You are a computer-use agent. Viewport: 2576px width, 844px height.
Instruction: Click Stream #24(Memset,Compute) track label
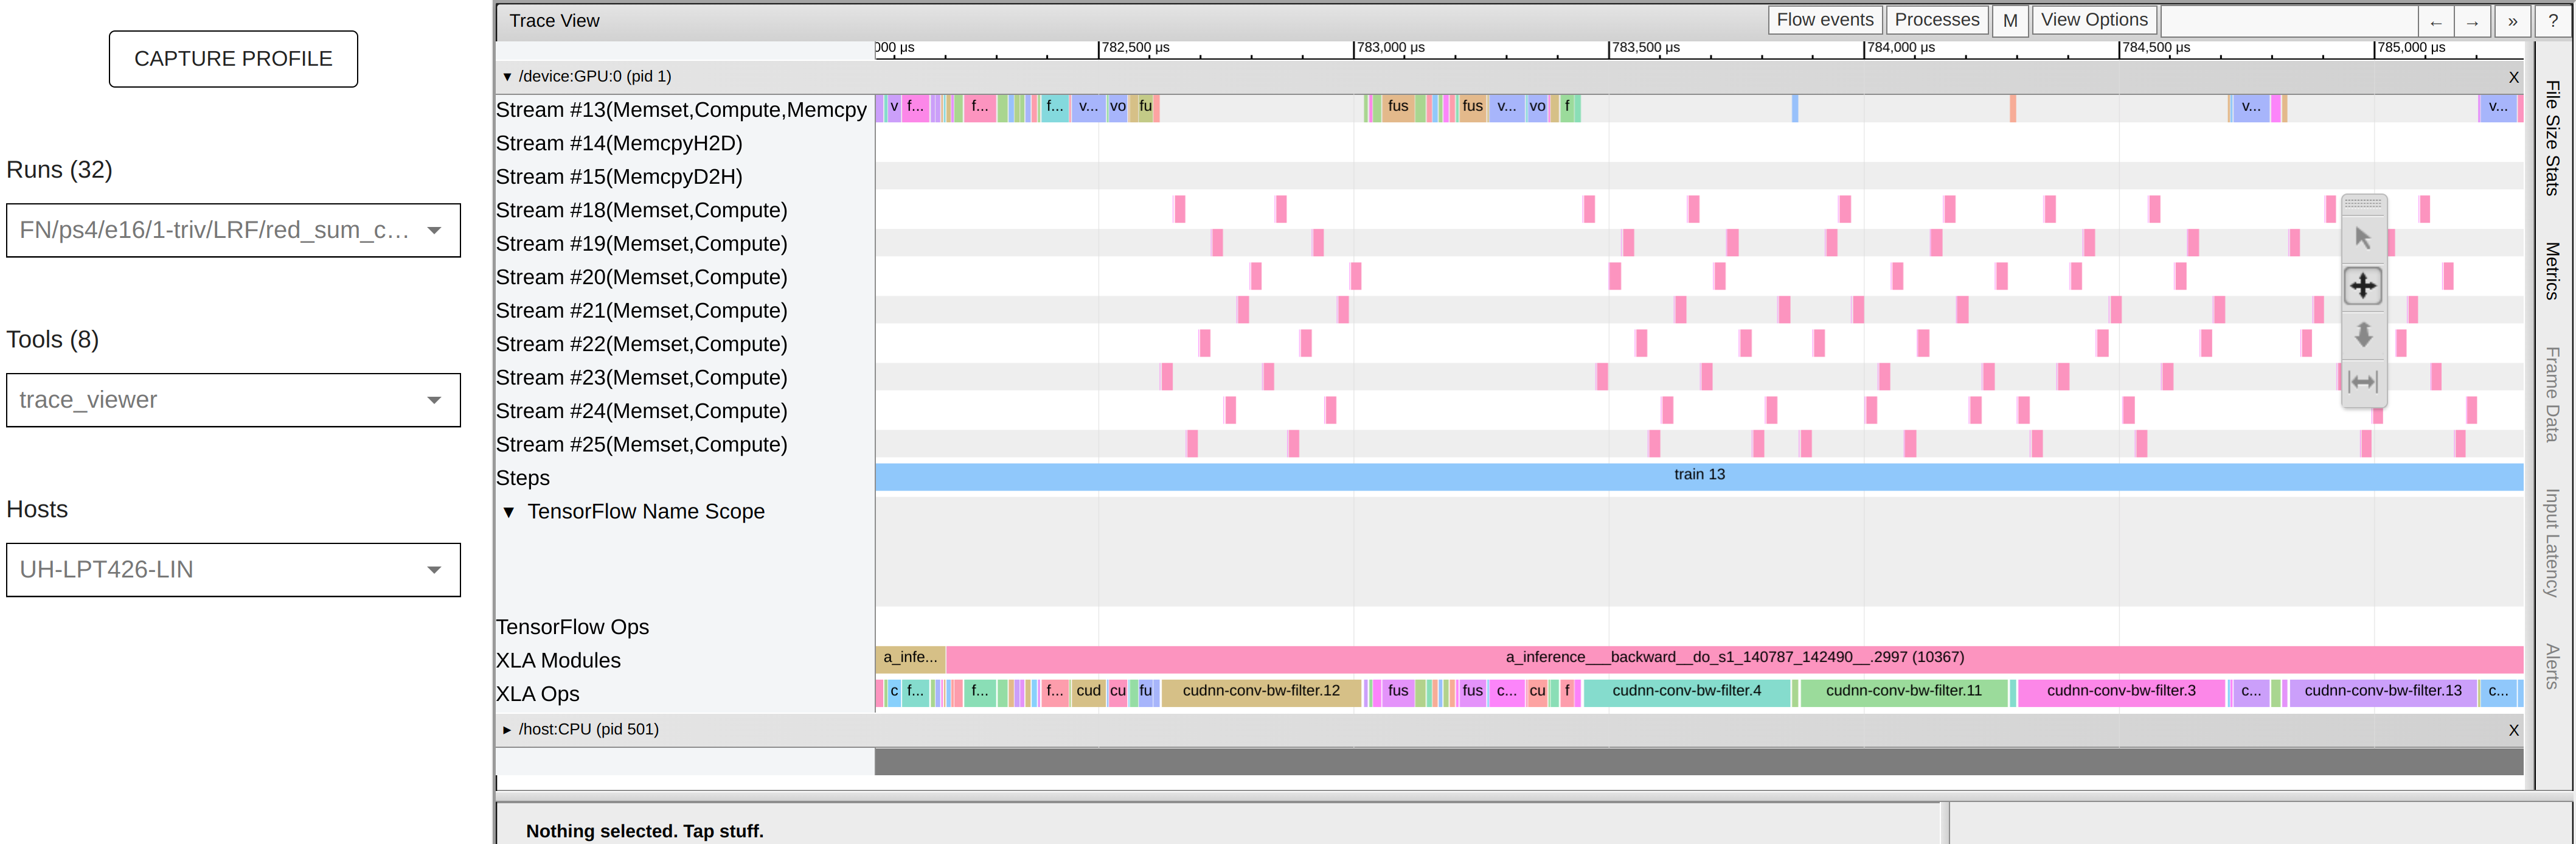coord(642,412)
